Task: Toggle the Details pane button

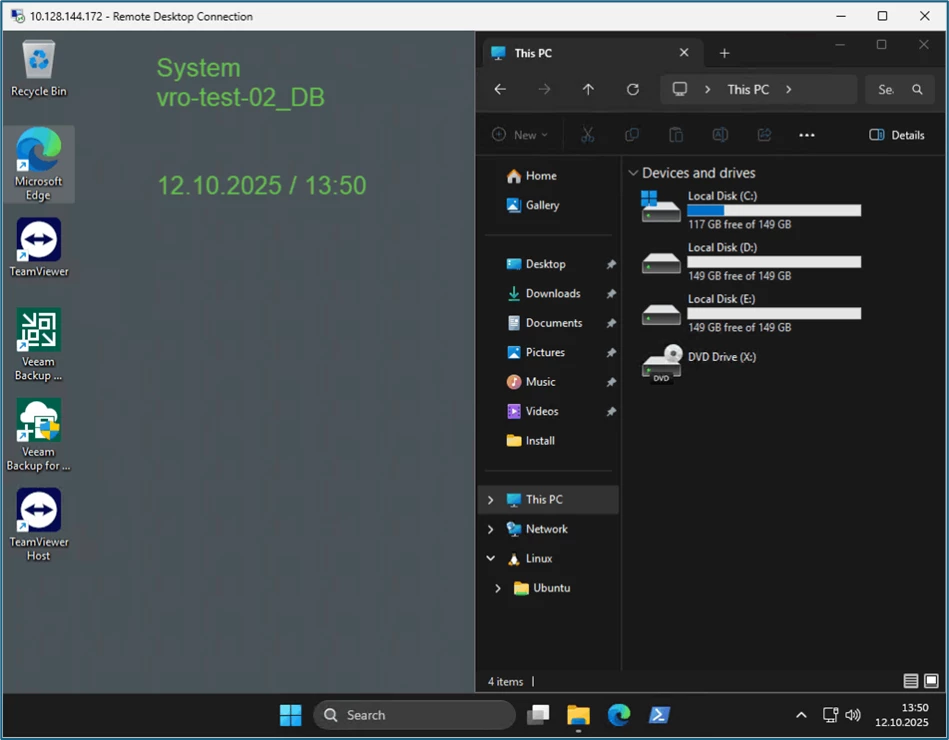Action: tap(897, 135)
